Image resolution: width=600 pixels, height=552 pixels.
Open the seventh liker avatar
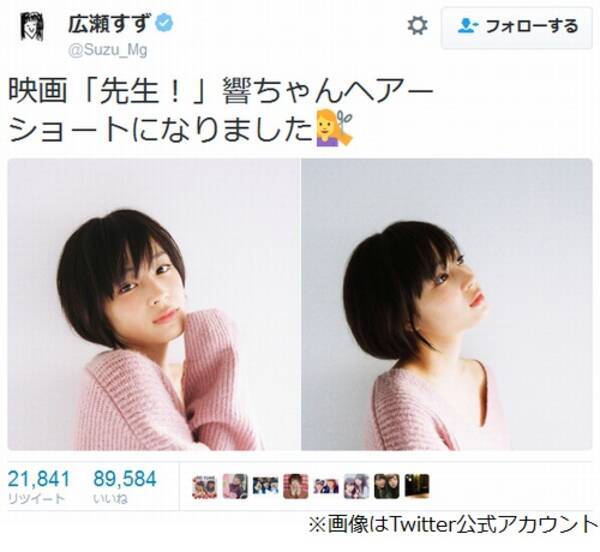tap(386, 487)
